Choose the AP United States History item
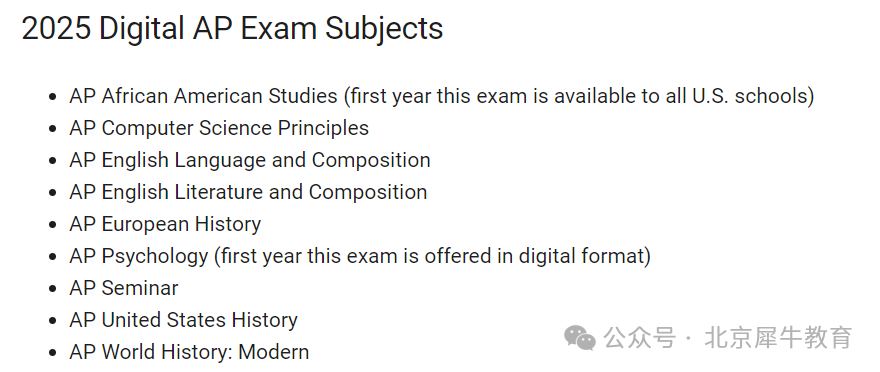880x372 pixels. pyautogui.click(x=184, y=320)
